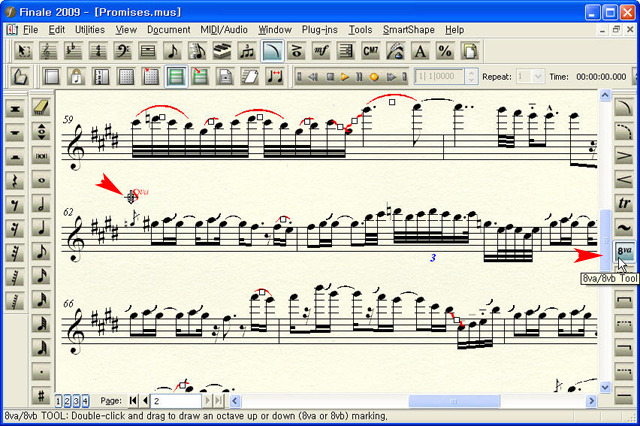The image size is (640, 426).
Task: Select the Articulation tool
Action: [296, 51]
